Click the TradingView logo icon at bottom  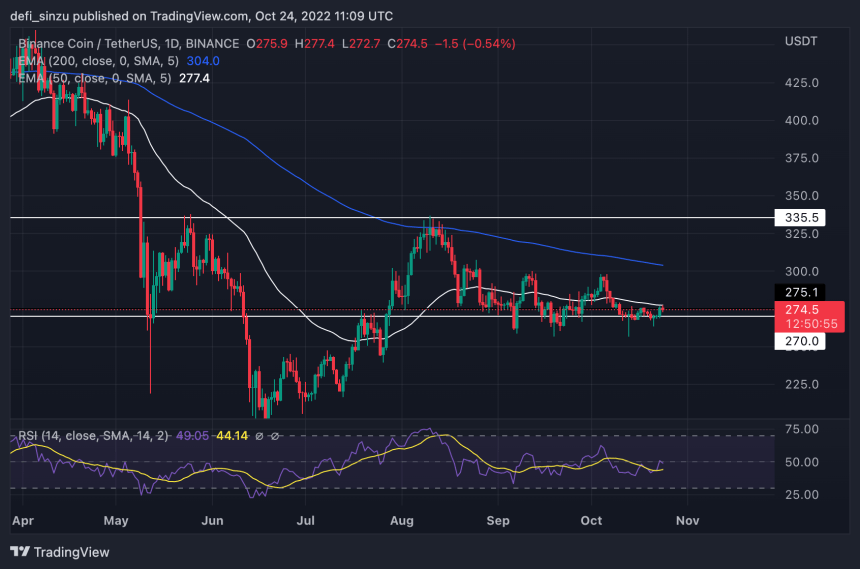(x=20, y=551)
